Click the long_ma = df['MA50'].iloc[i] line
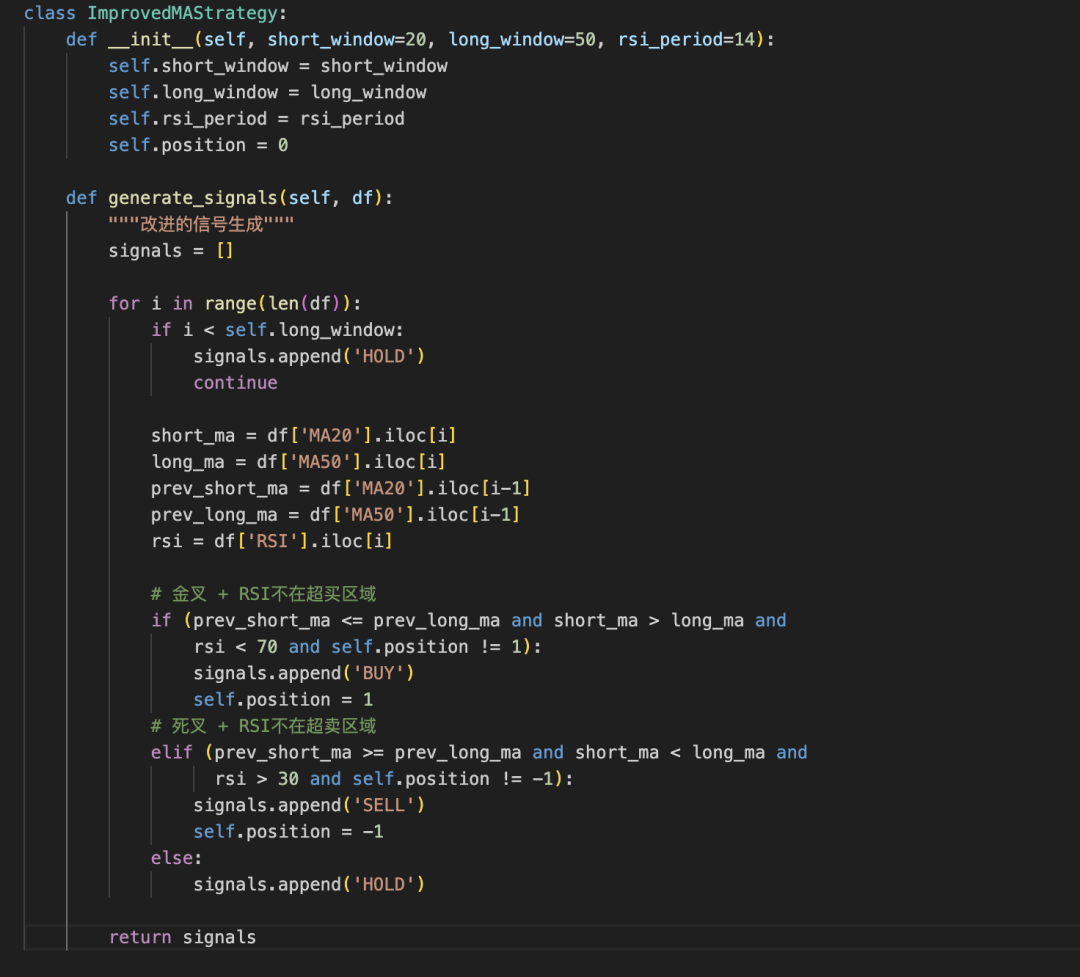Image resolution: width=1080 pixels, height=977 pixels. click(x=298, y=462)
